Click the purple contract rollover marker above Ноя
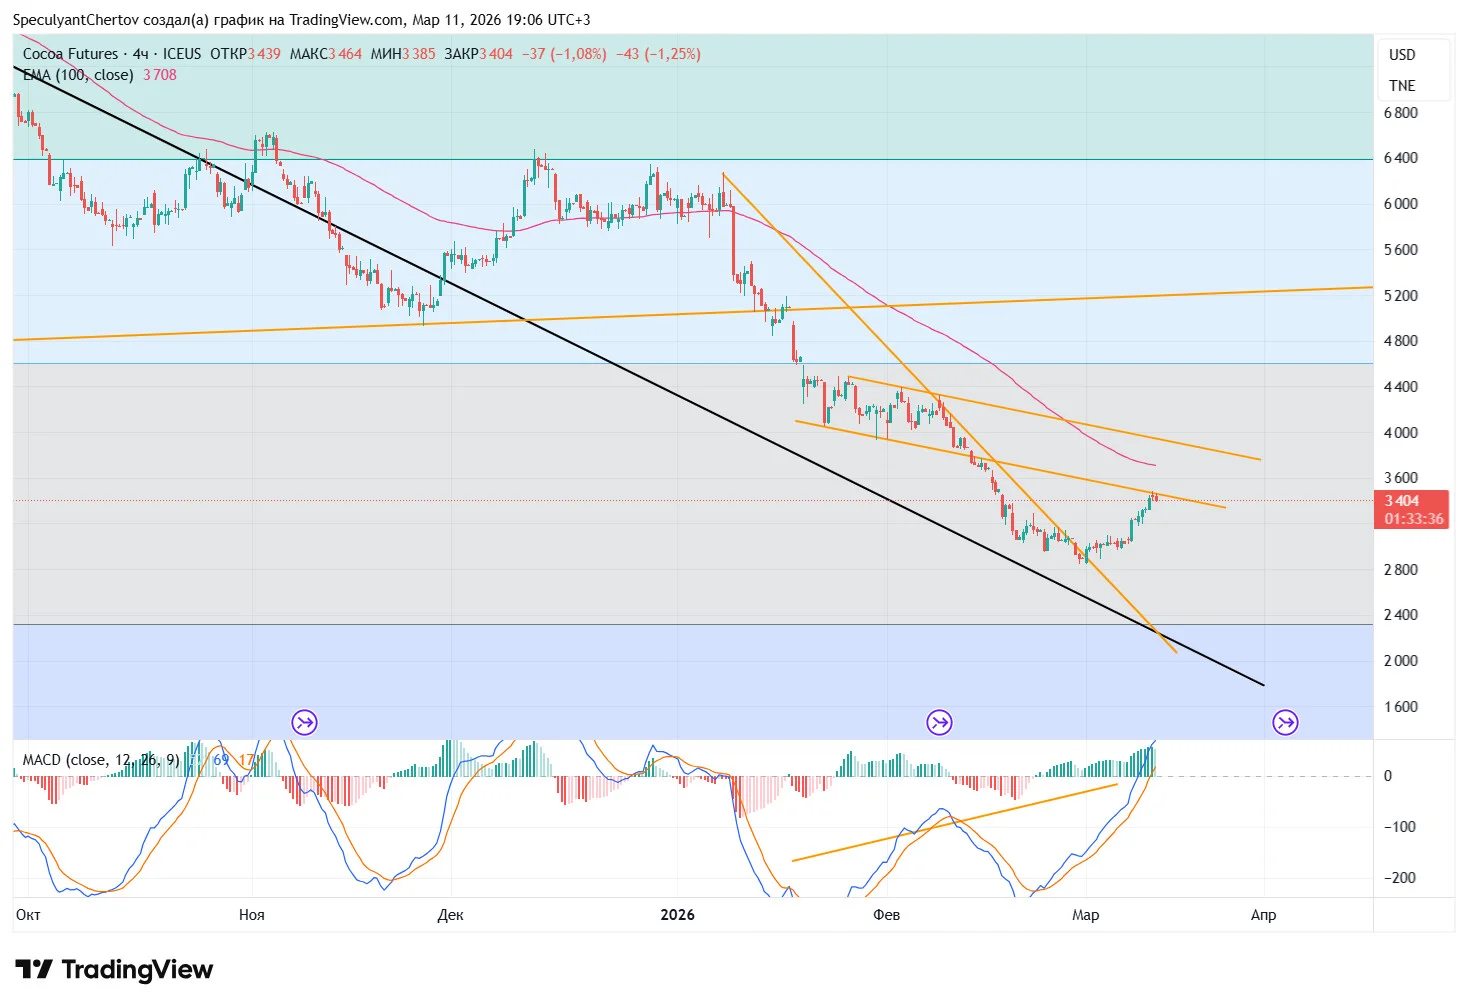Image resolution: width=1468 pixels, height=1007 pixels. click(x=304, y=722)
